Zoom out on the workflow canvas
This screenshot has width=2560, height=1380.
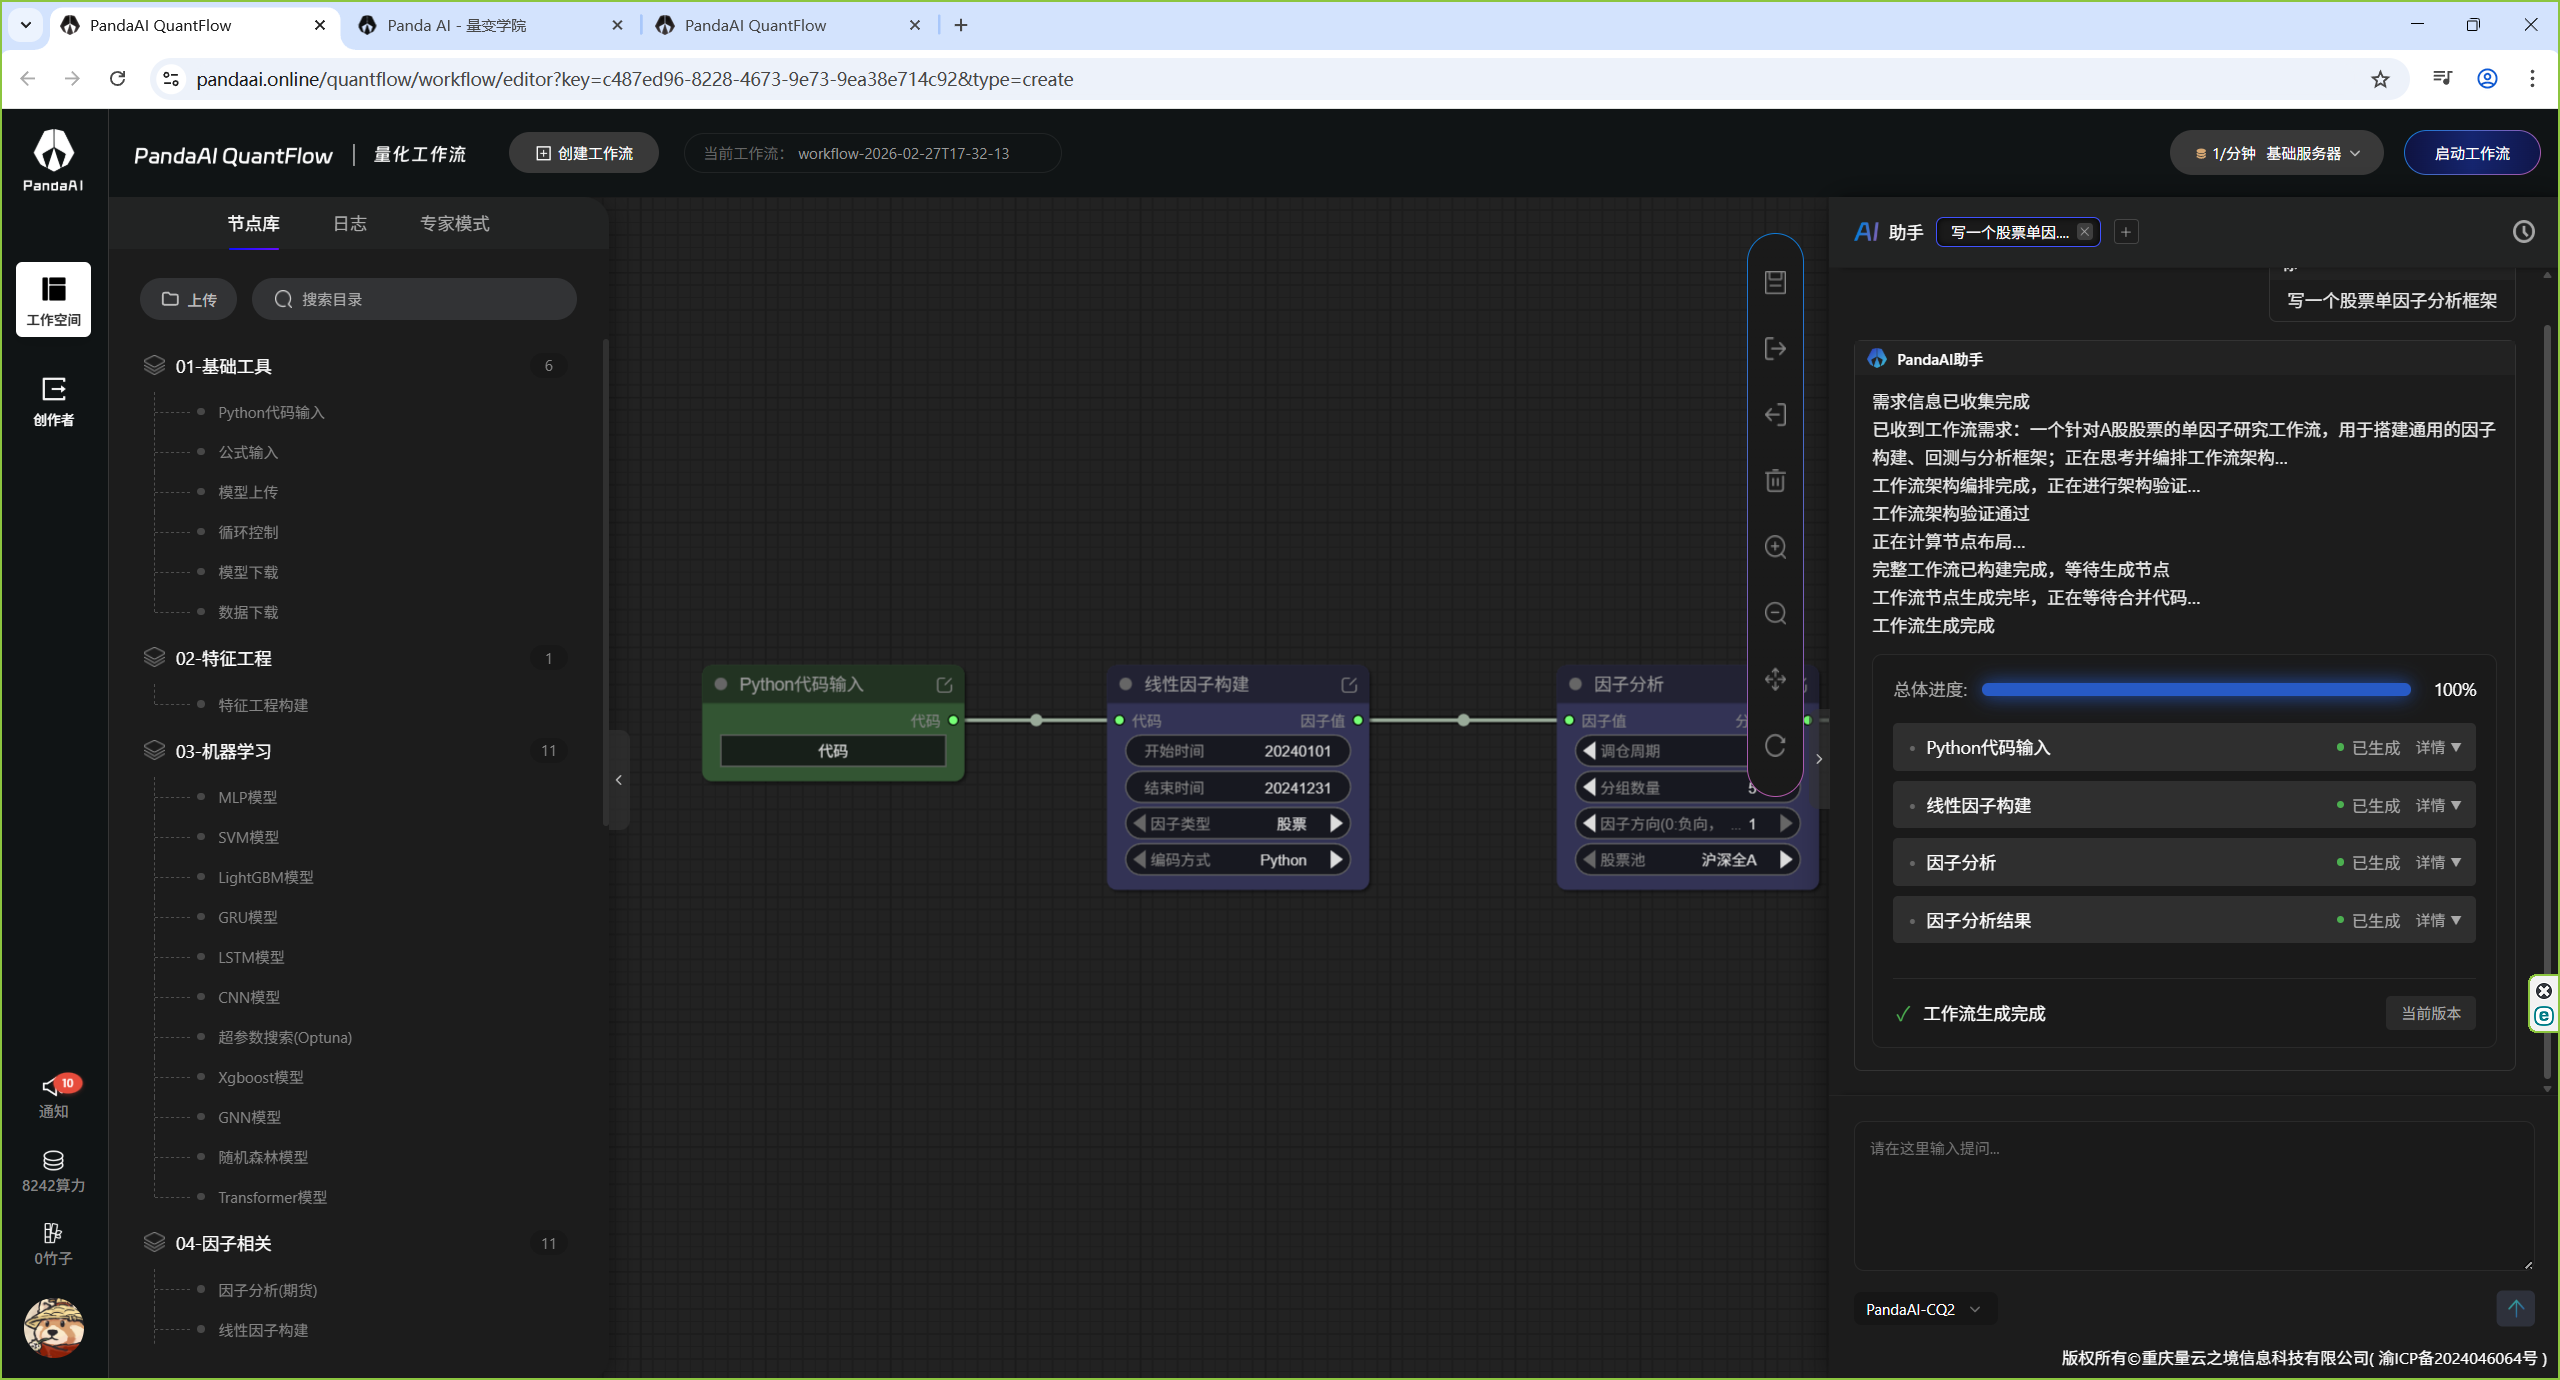[x=1775, y=613]
